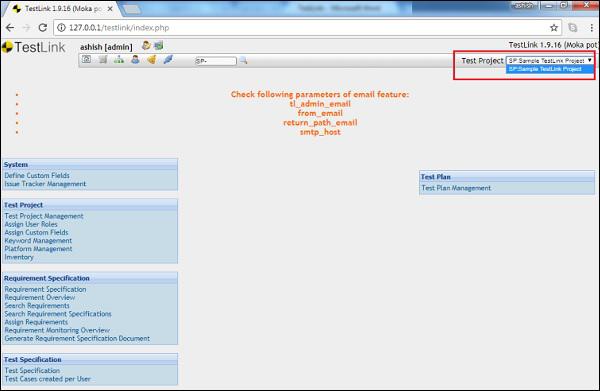
Task: Open Assign Requirements
Action: [x=36, y=322]
